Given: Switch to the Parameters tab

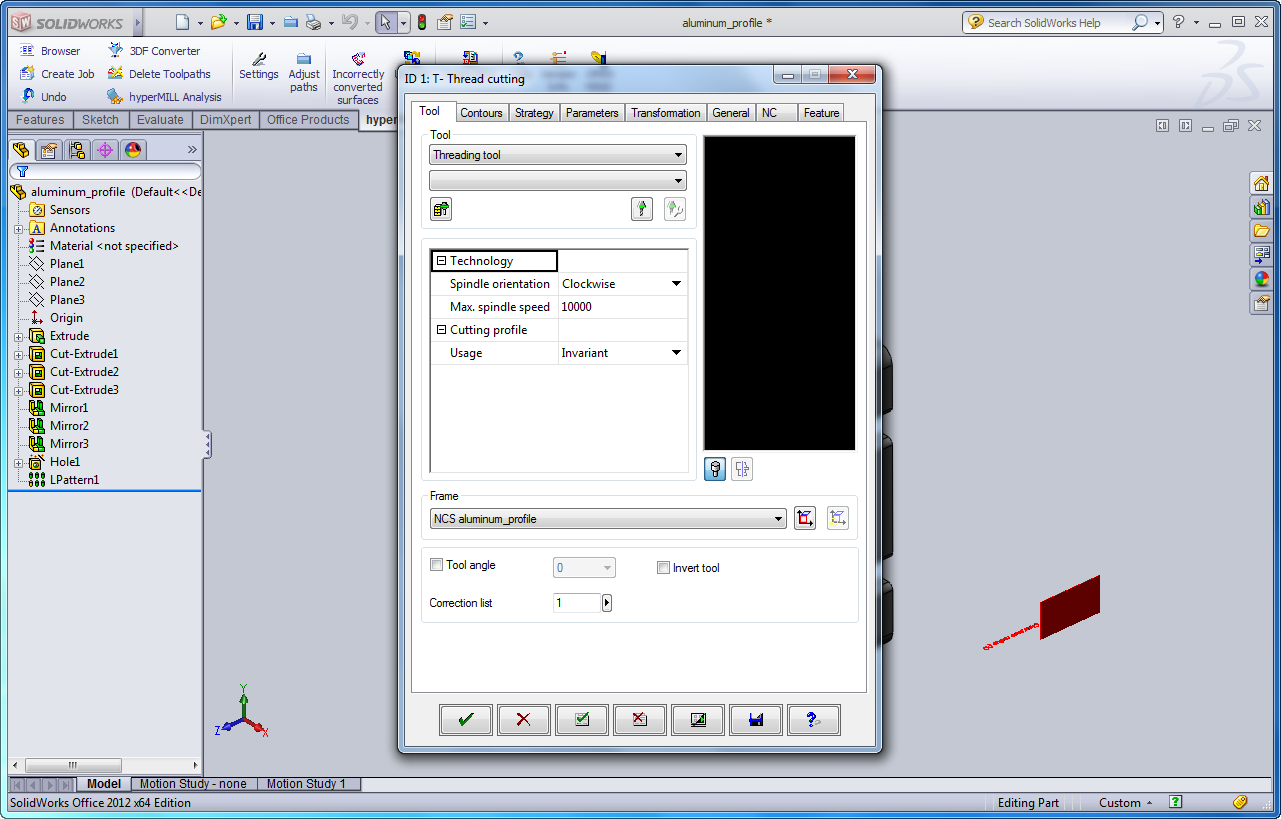Looking at the screenshot, I should [592, 113].
